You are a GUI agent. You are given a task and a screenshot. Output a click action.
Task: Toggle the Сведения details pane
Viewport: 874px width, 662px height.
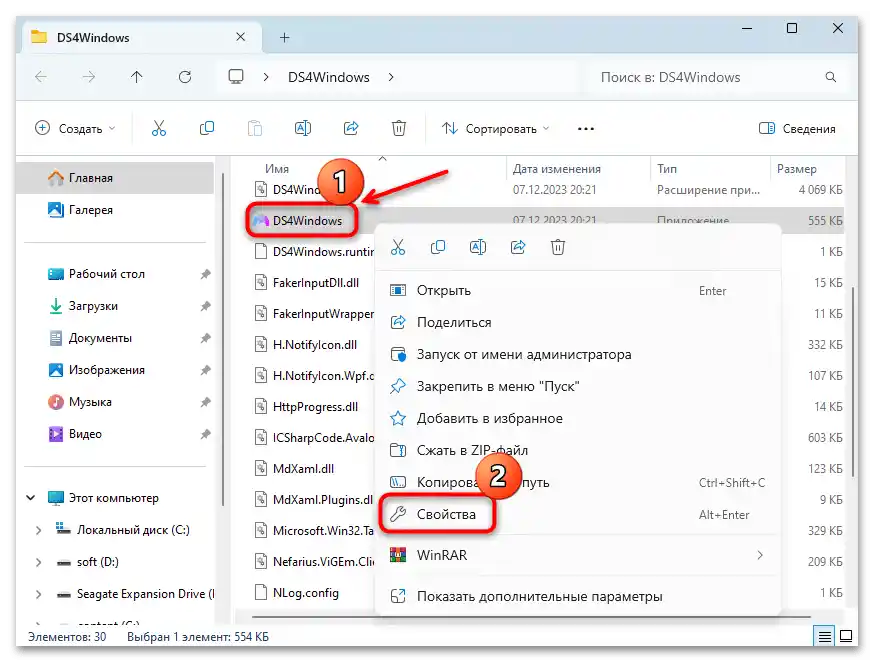coord(797,129)
